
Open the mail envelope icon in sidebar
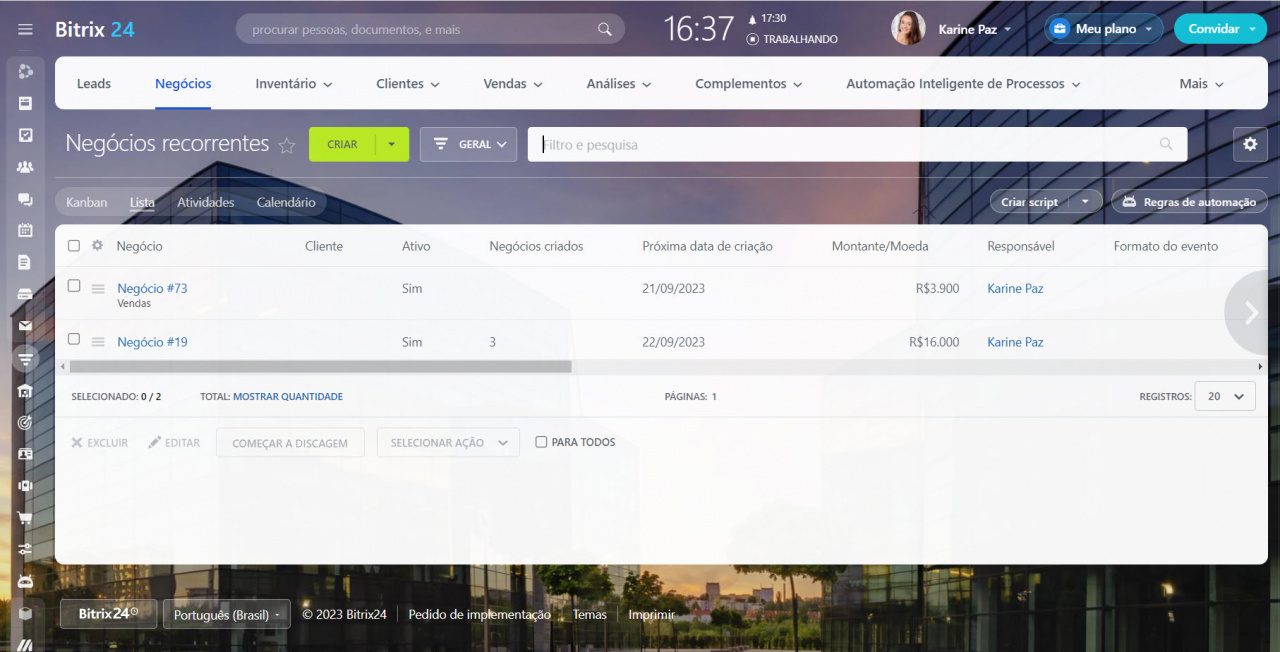[x=25, y=326]
